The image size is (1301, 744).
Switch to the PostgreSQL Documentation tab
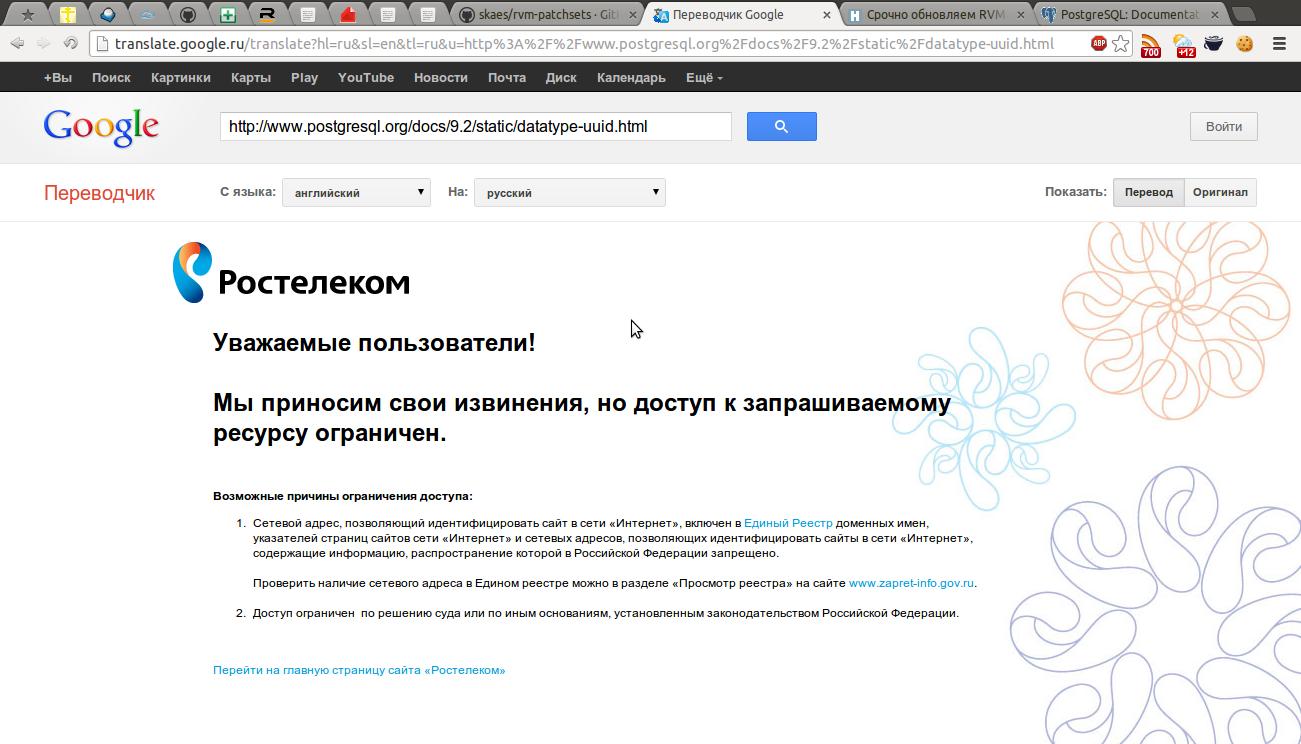[x=1130, y=15]
